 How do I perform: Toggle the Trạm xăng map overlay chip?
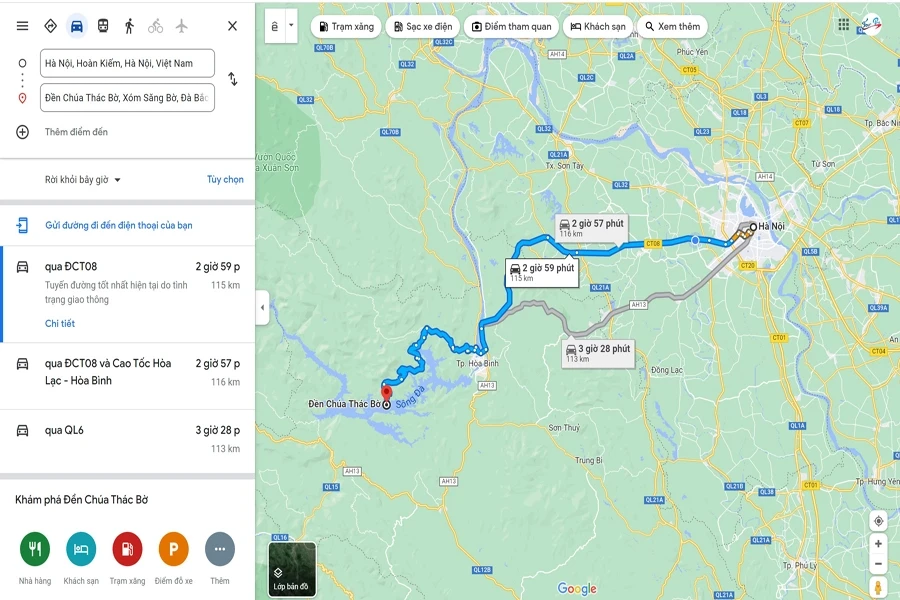pos(345,26)
